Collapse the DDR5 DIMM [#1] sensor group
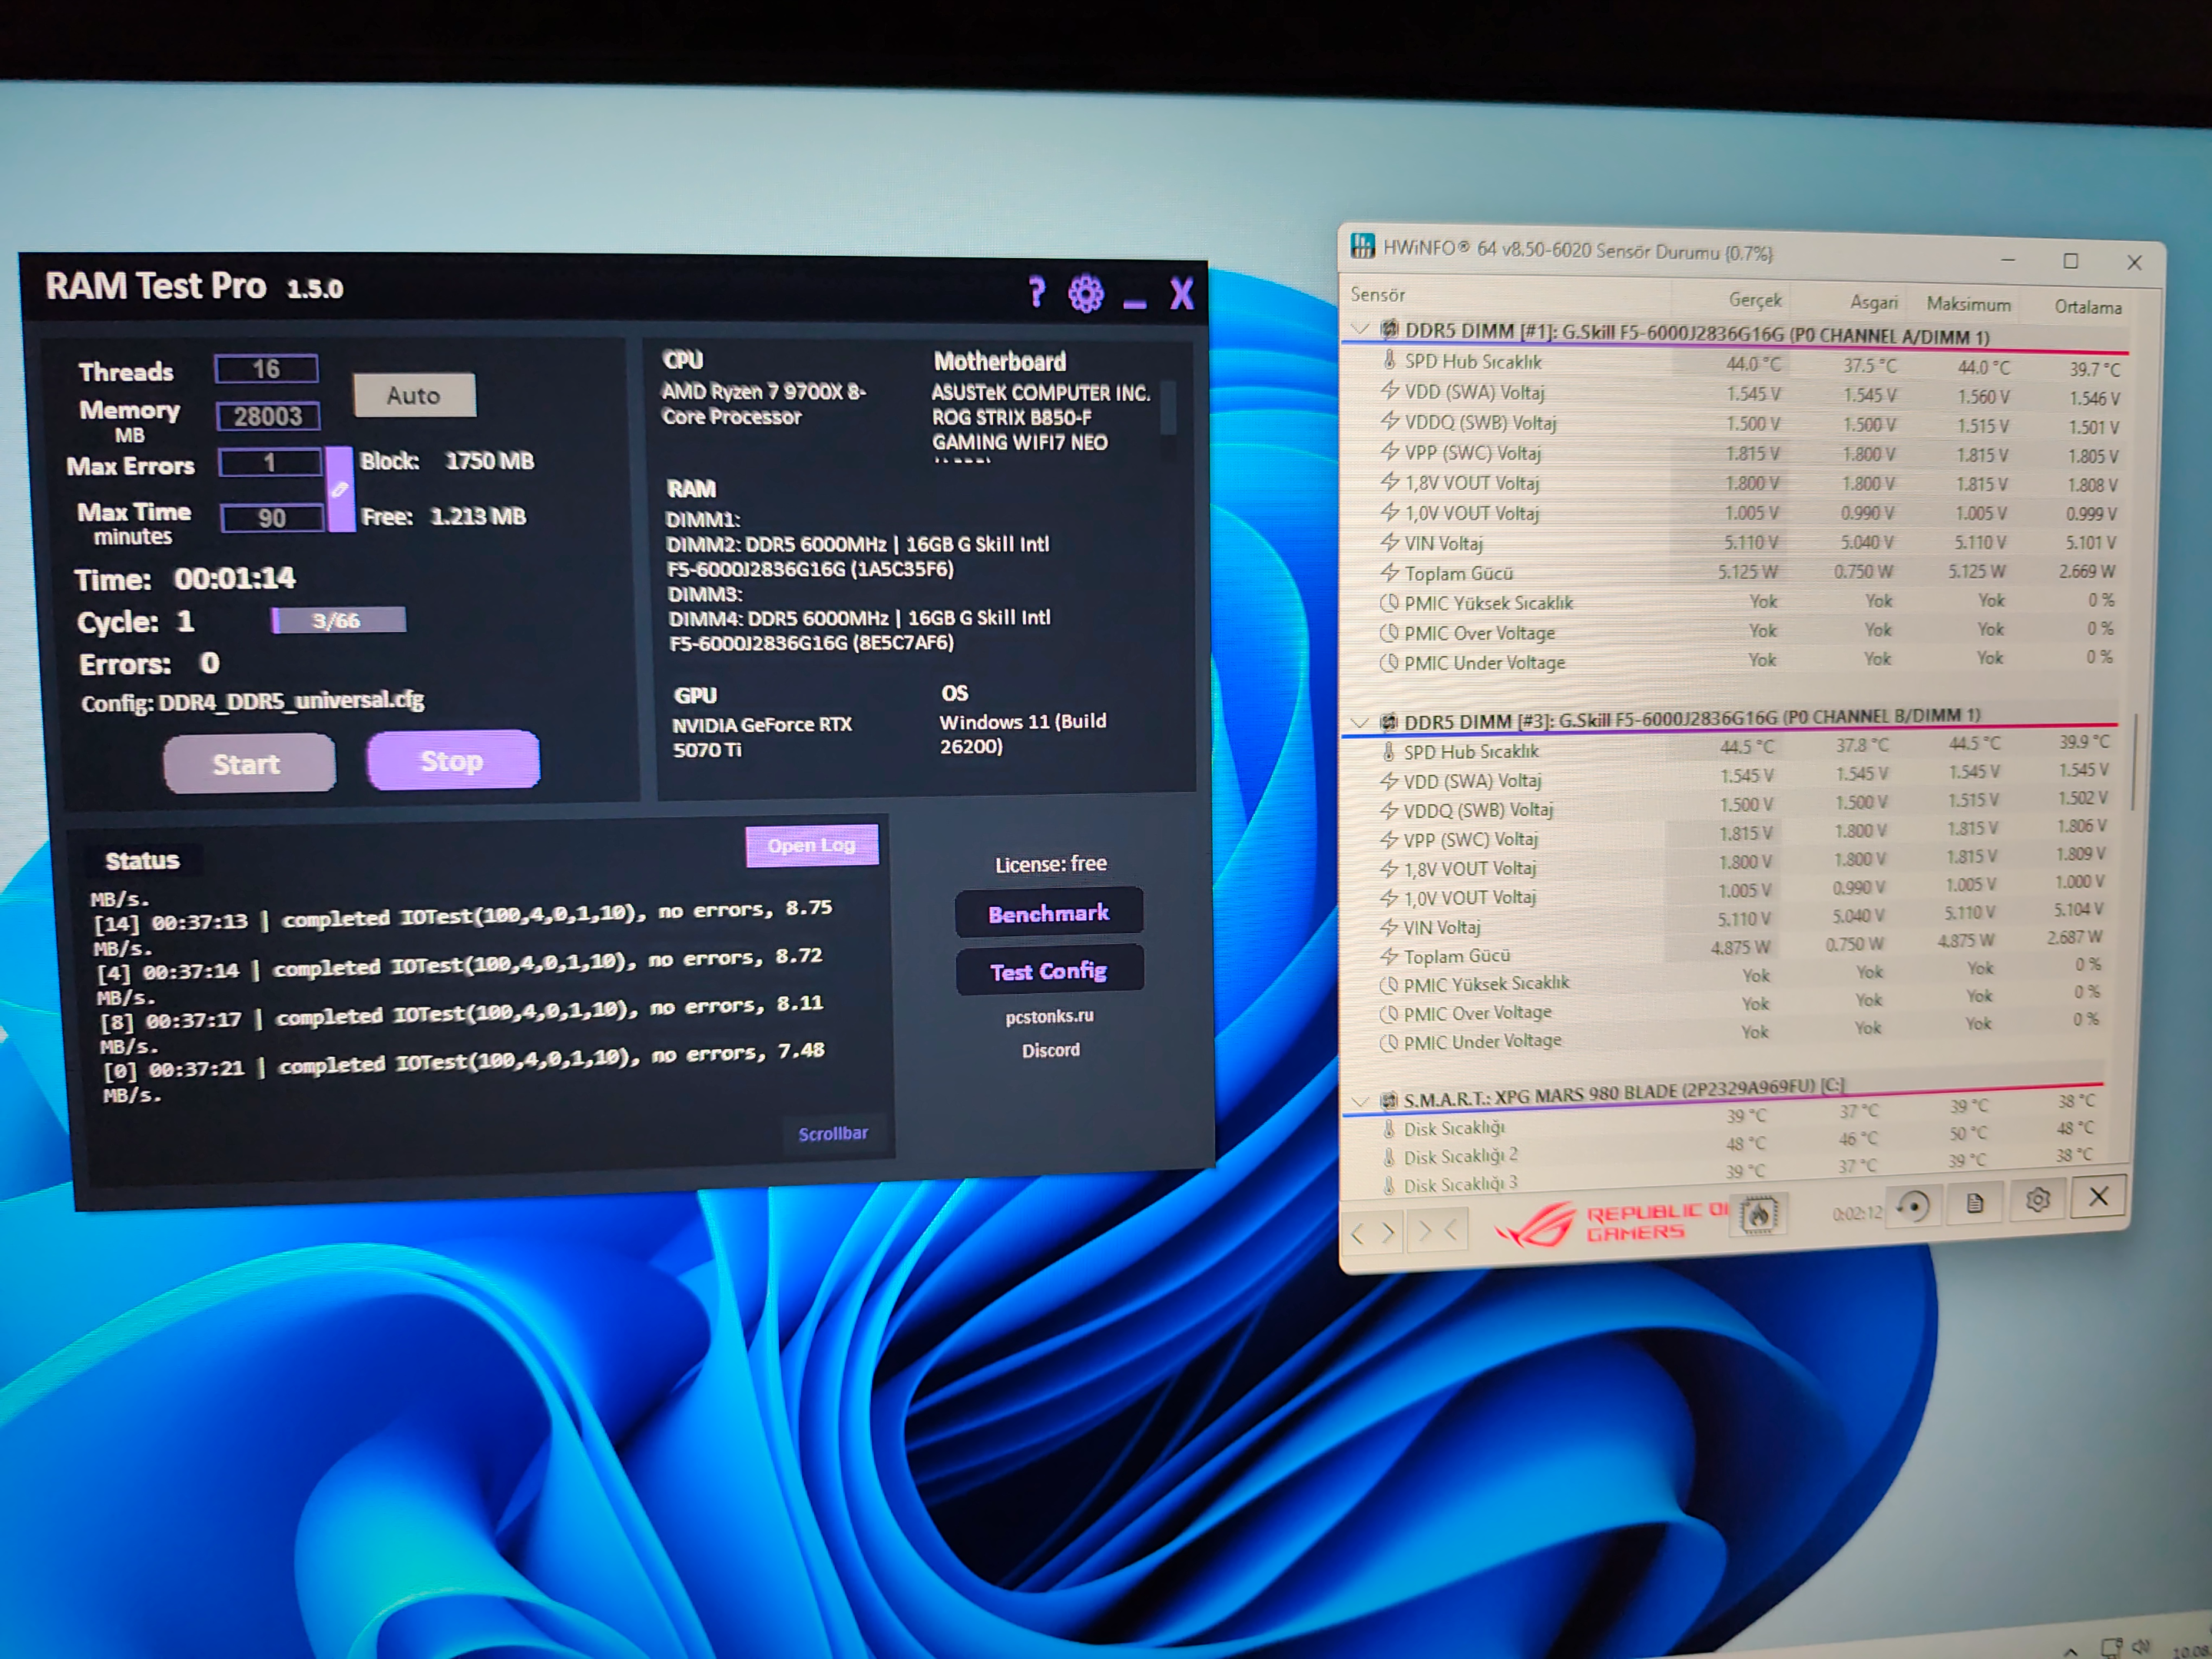This screenshot has width=2212, height=1659. [x=1359, y=328]
